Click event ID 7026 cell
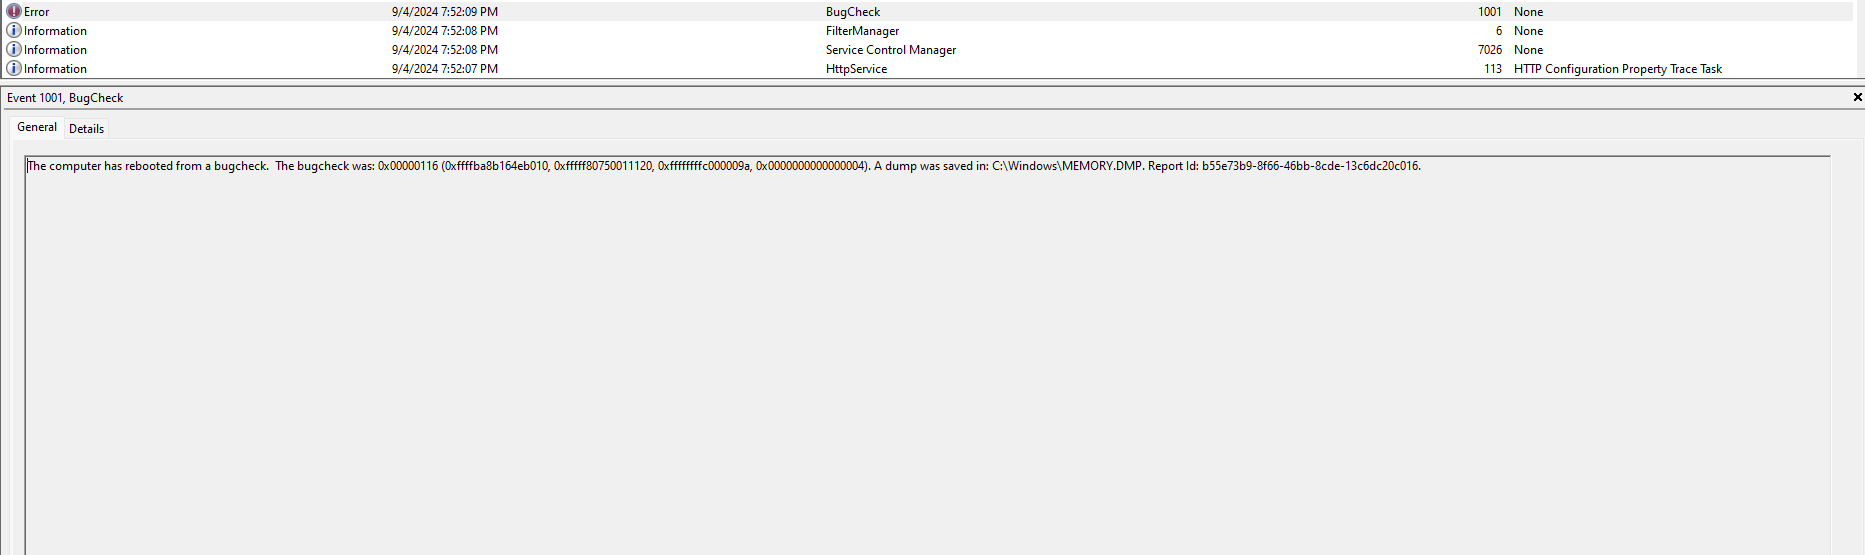This screenshot has height=555, width=1865. tap(1490, 50)
